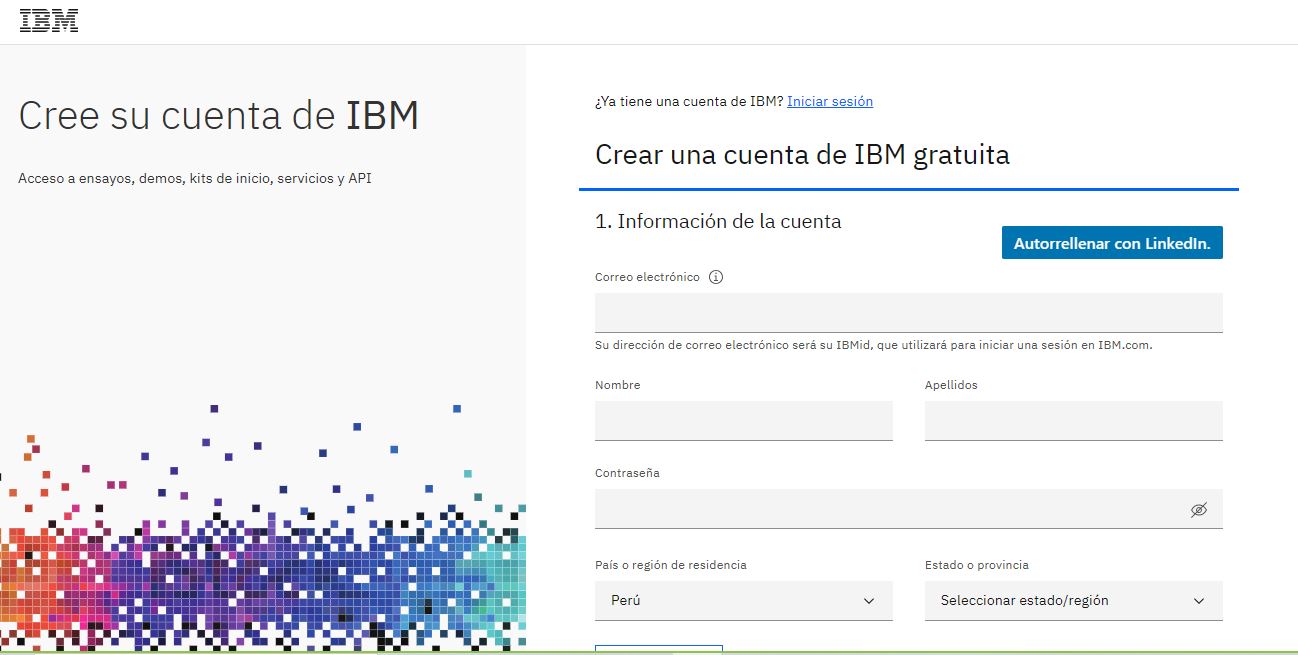Toggle password visibility eye icon

(x=1199, y=509)
